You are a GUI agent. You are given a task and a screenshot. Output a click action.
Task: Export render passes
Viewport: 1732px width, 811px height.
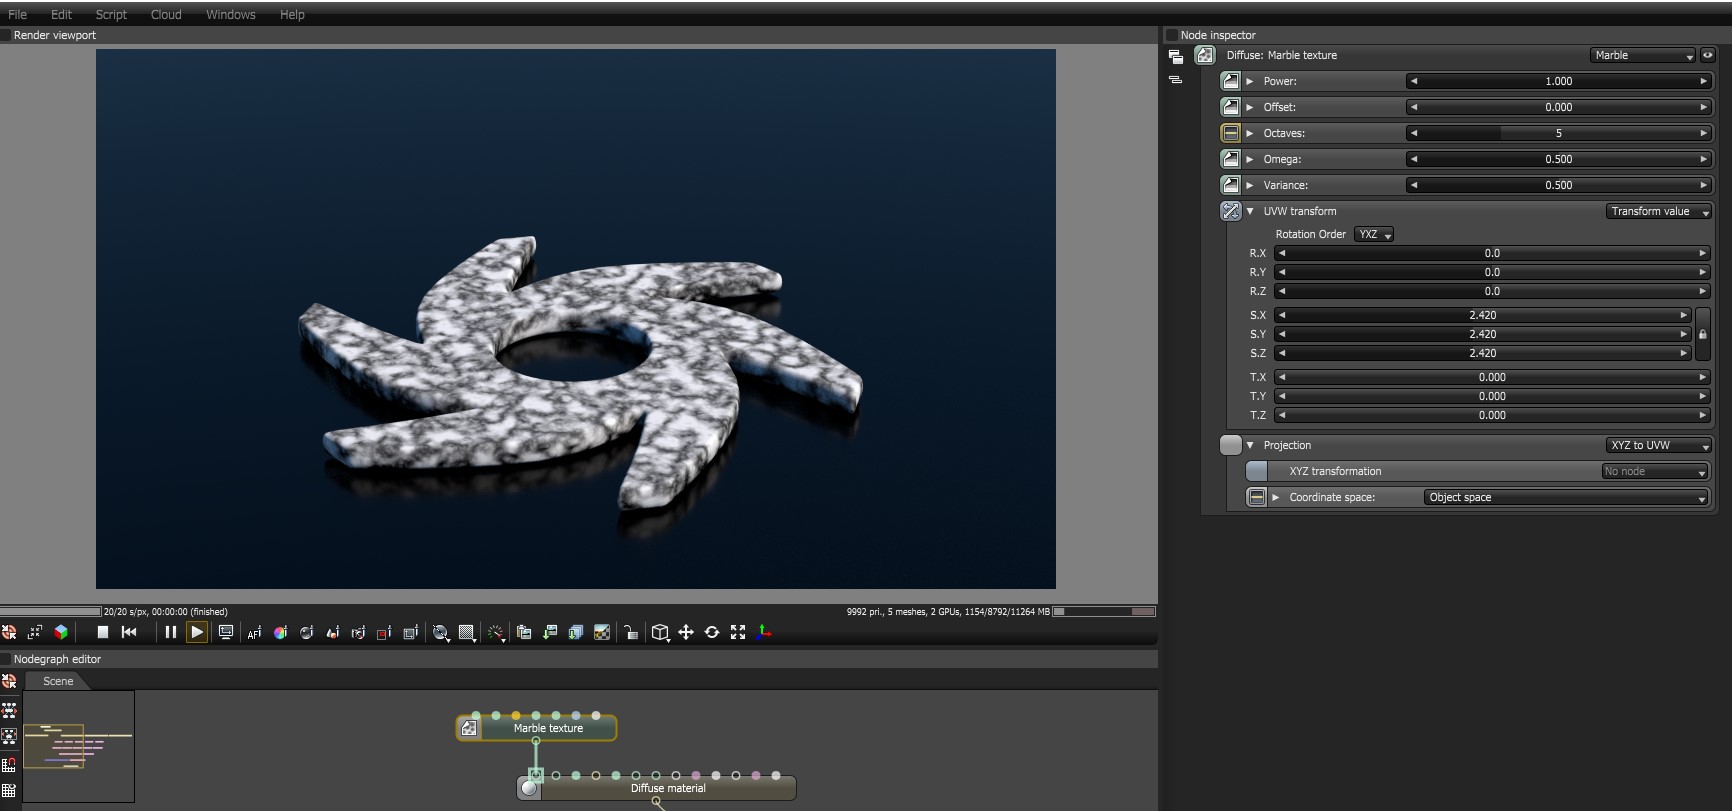576,632
